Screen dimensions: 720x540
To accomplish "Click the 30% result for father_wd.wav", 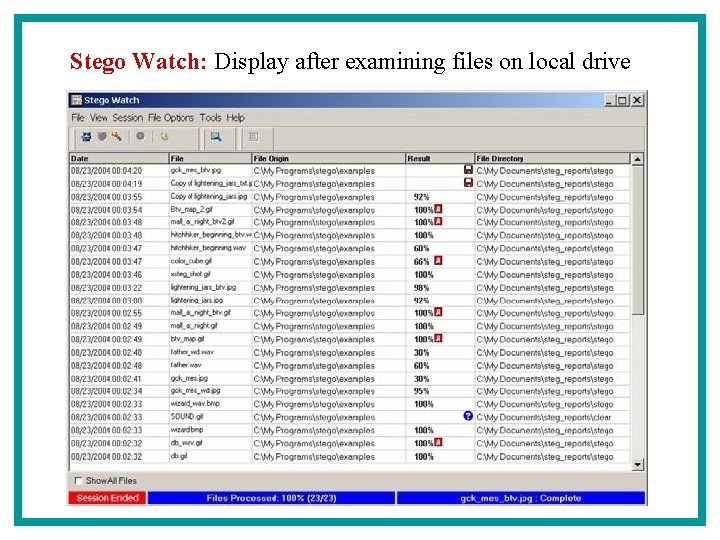I will coord(422,353).
